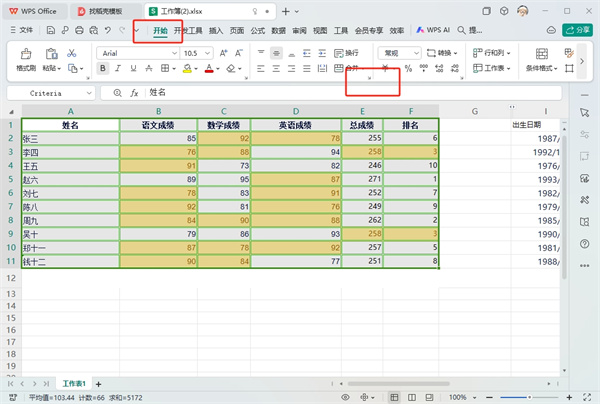Click the undo arrow in quick access toolbar
This screenshot has height=404, width=600.
click(x=107, y=31)
